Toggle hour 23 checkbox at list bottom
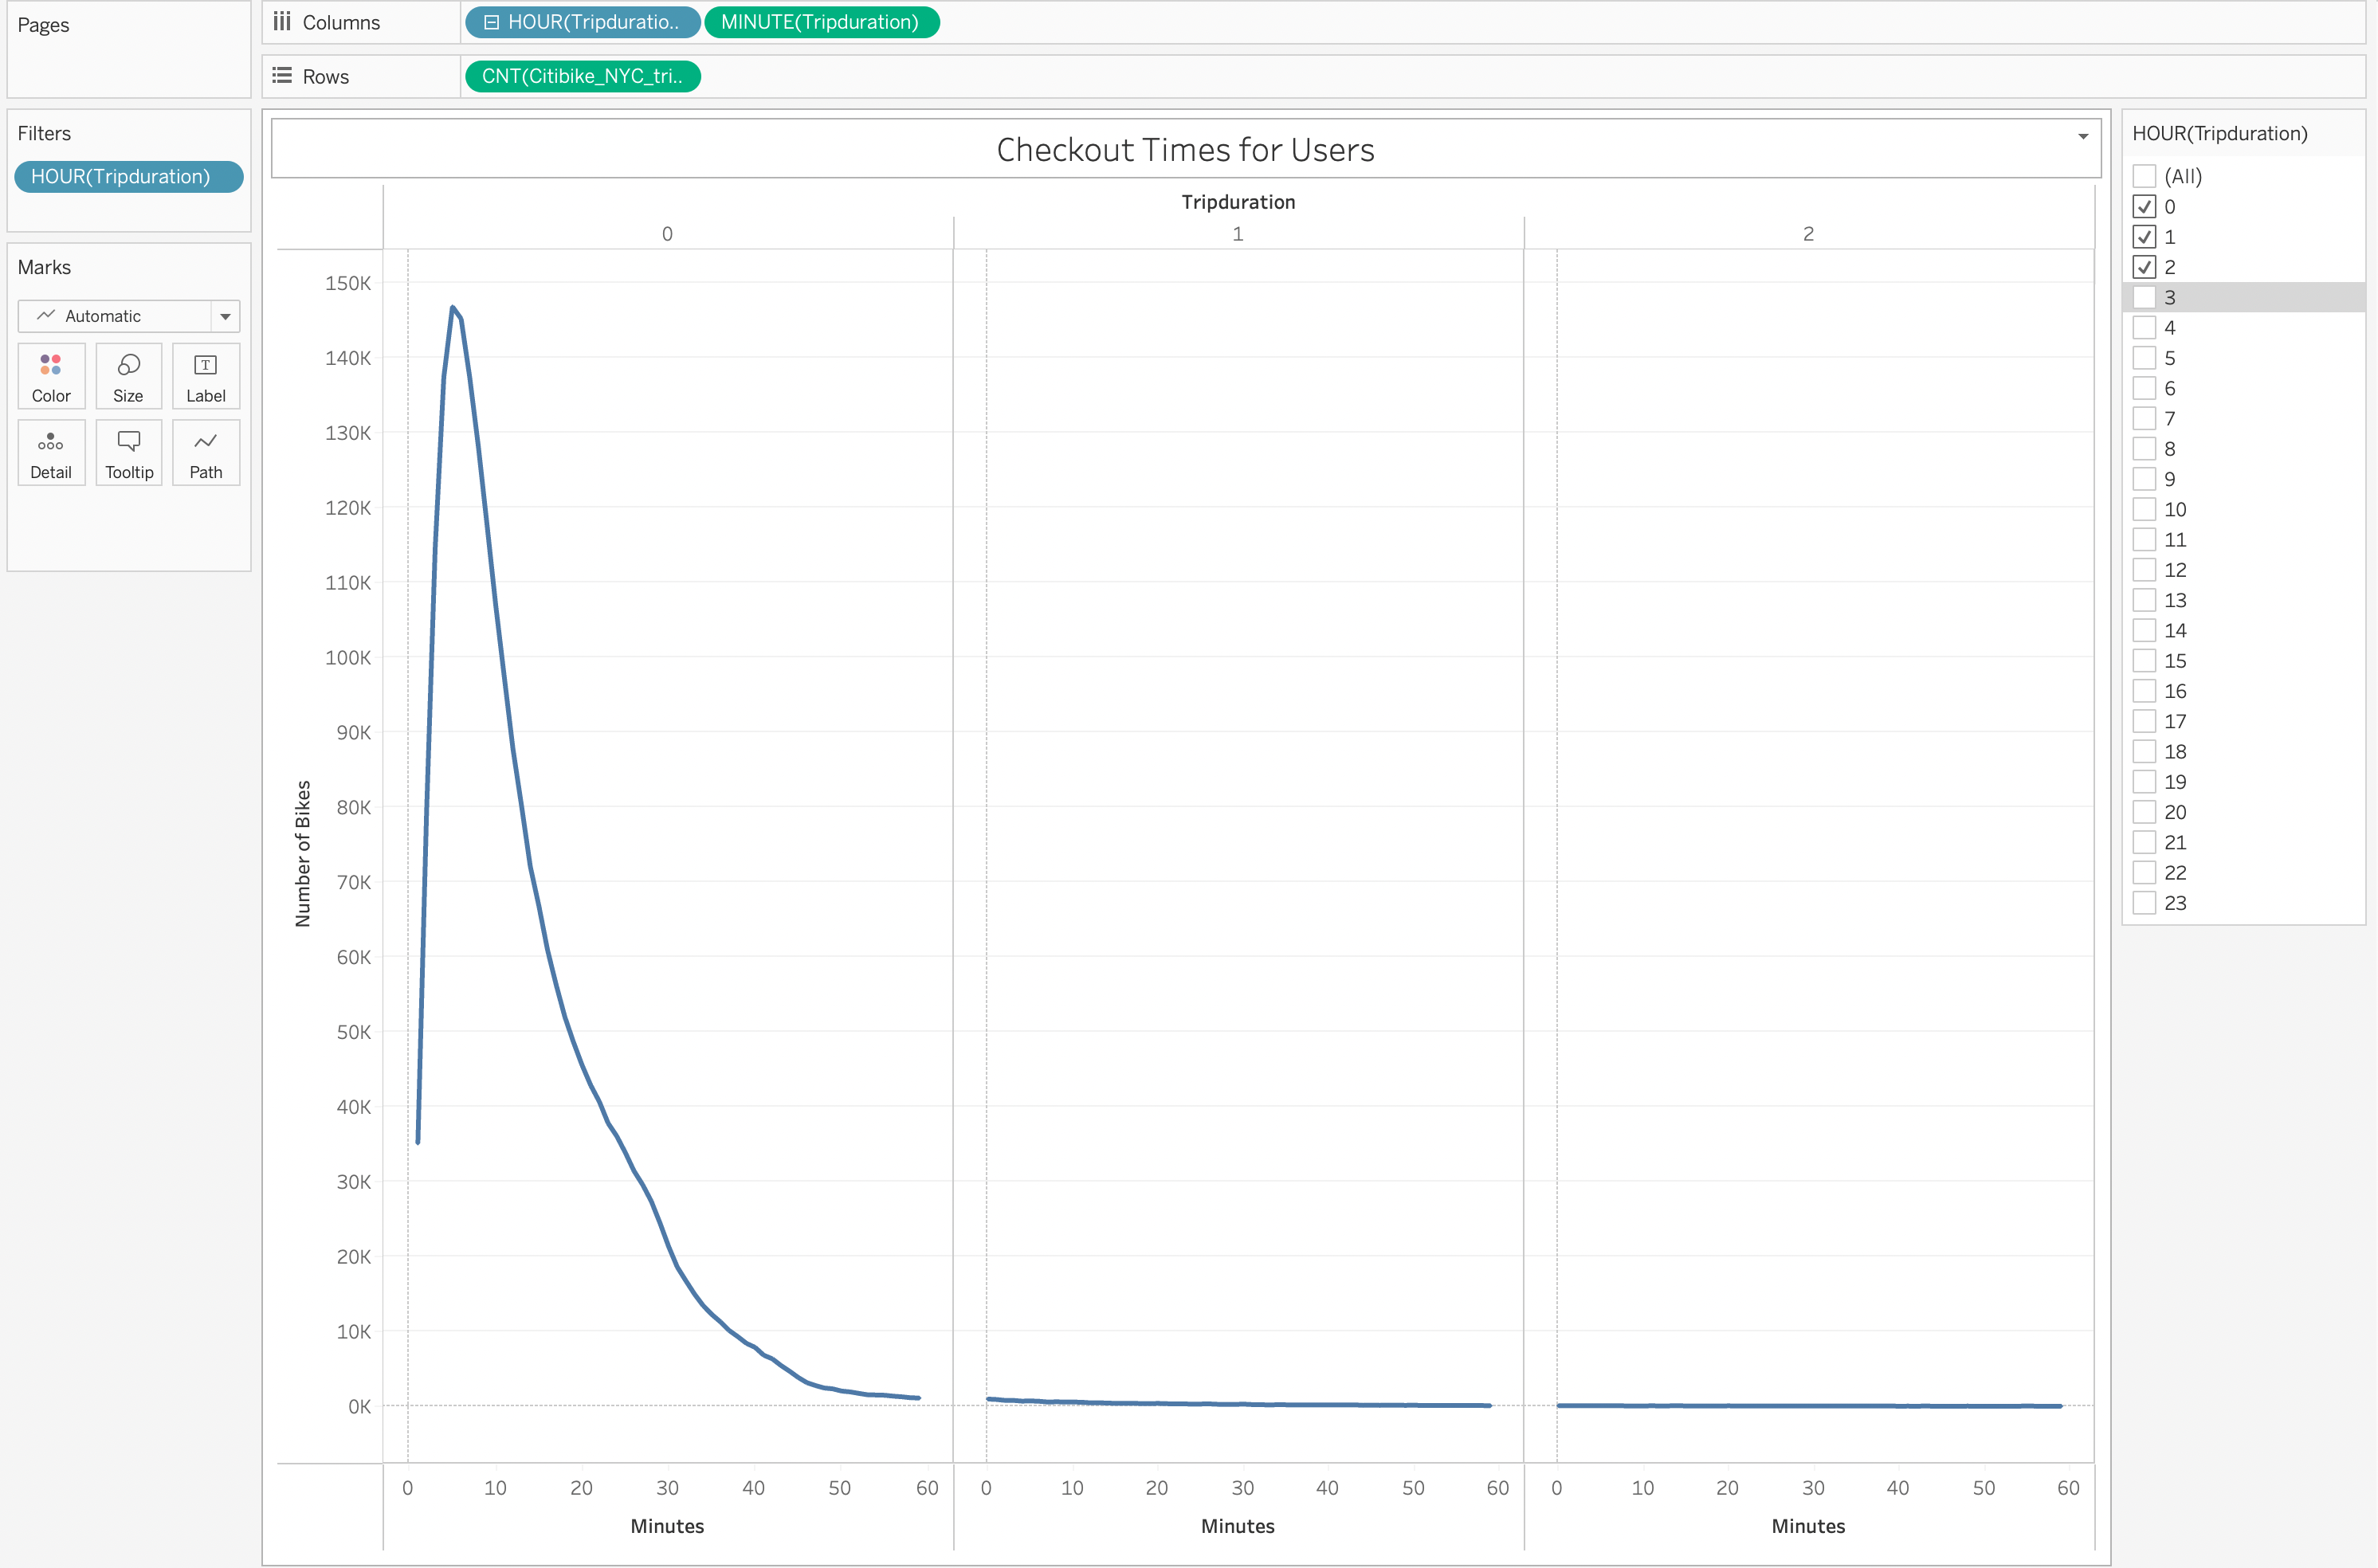This screenshot has width=2378, height=1568. (2145, 902)
